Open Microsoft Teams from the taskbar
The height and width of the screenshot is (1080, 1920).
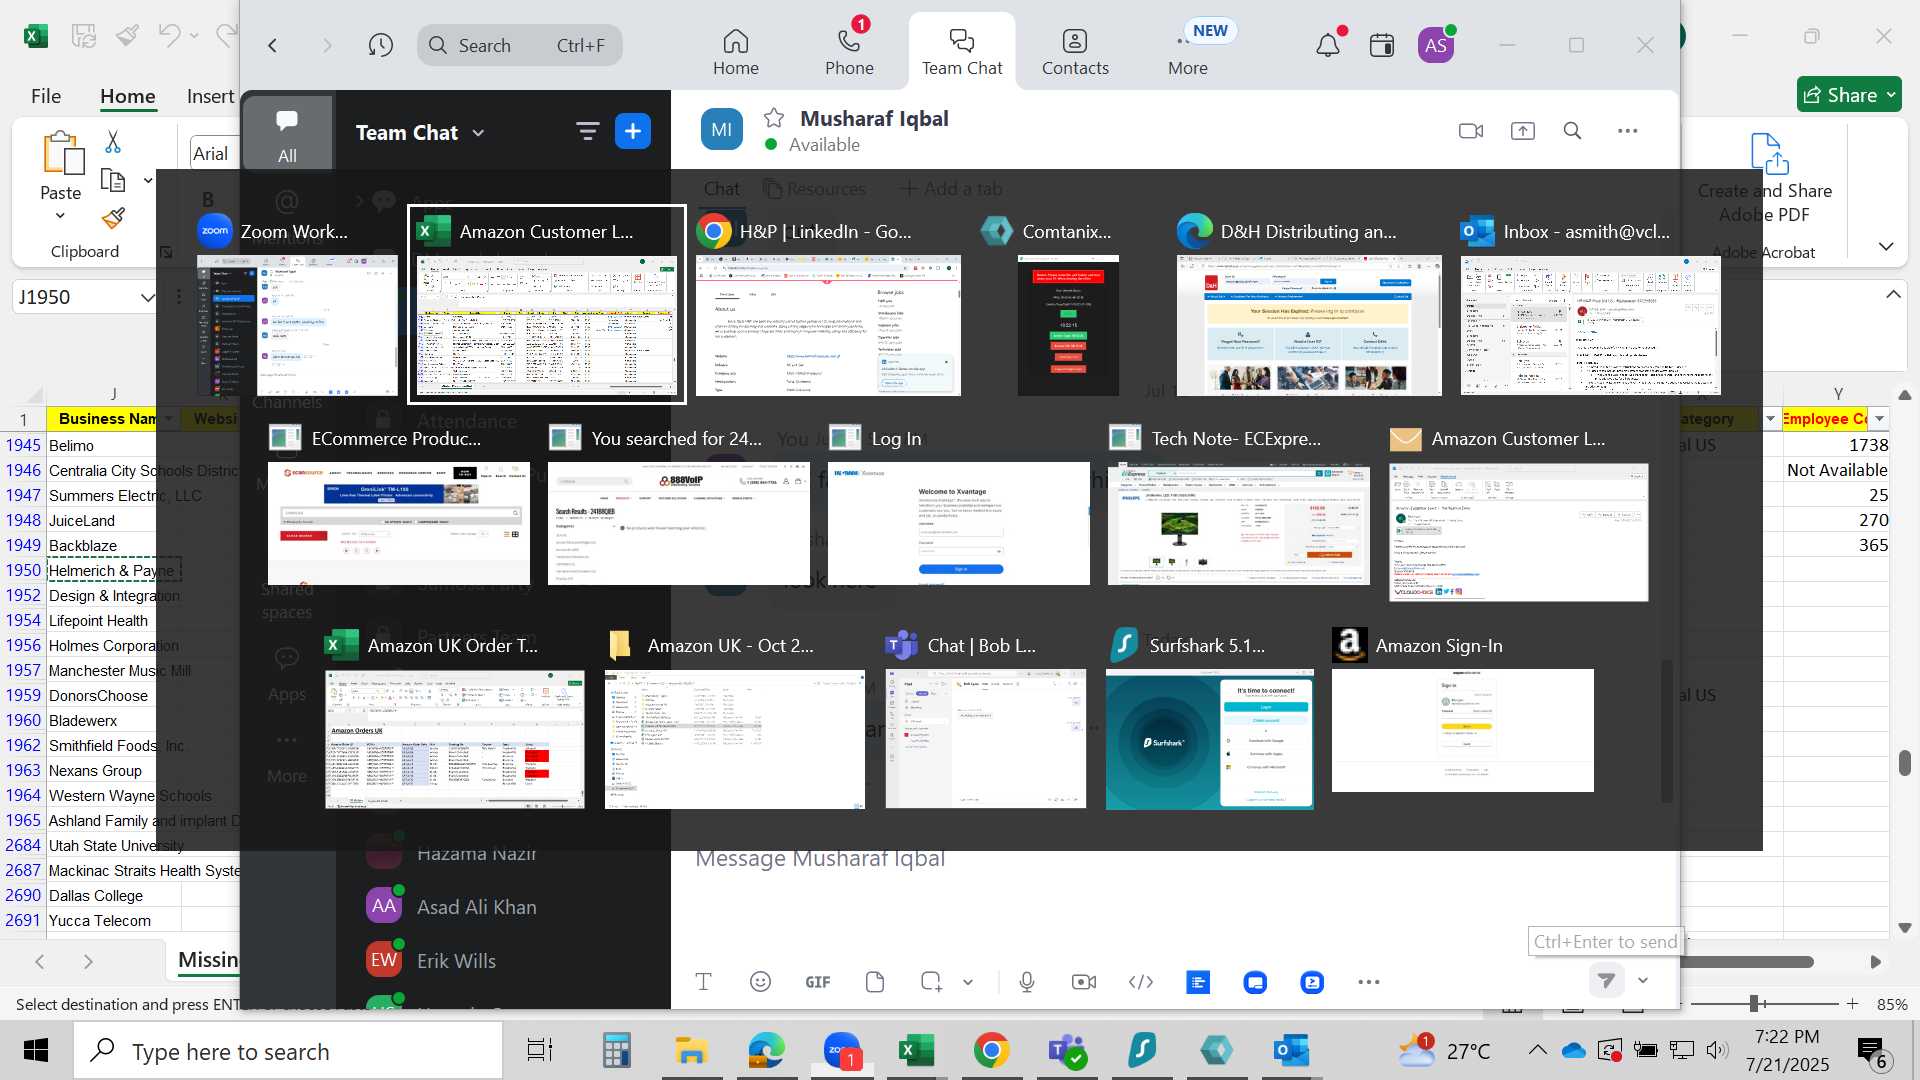(1067, 1050)
